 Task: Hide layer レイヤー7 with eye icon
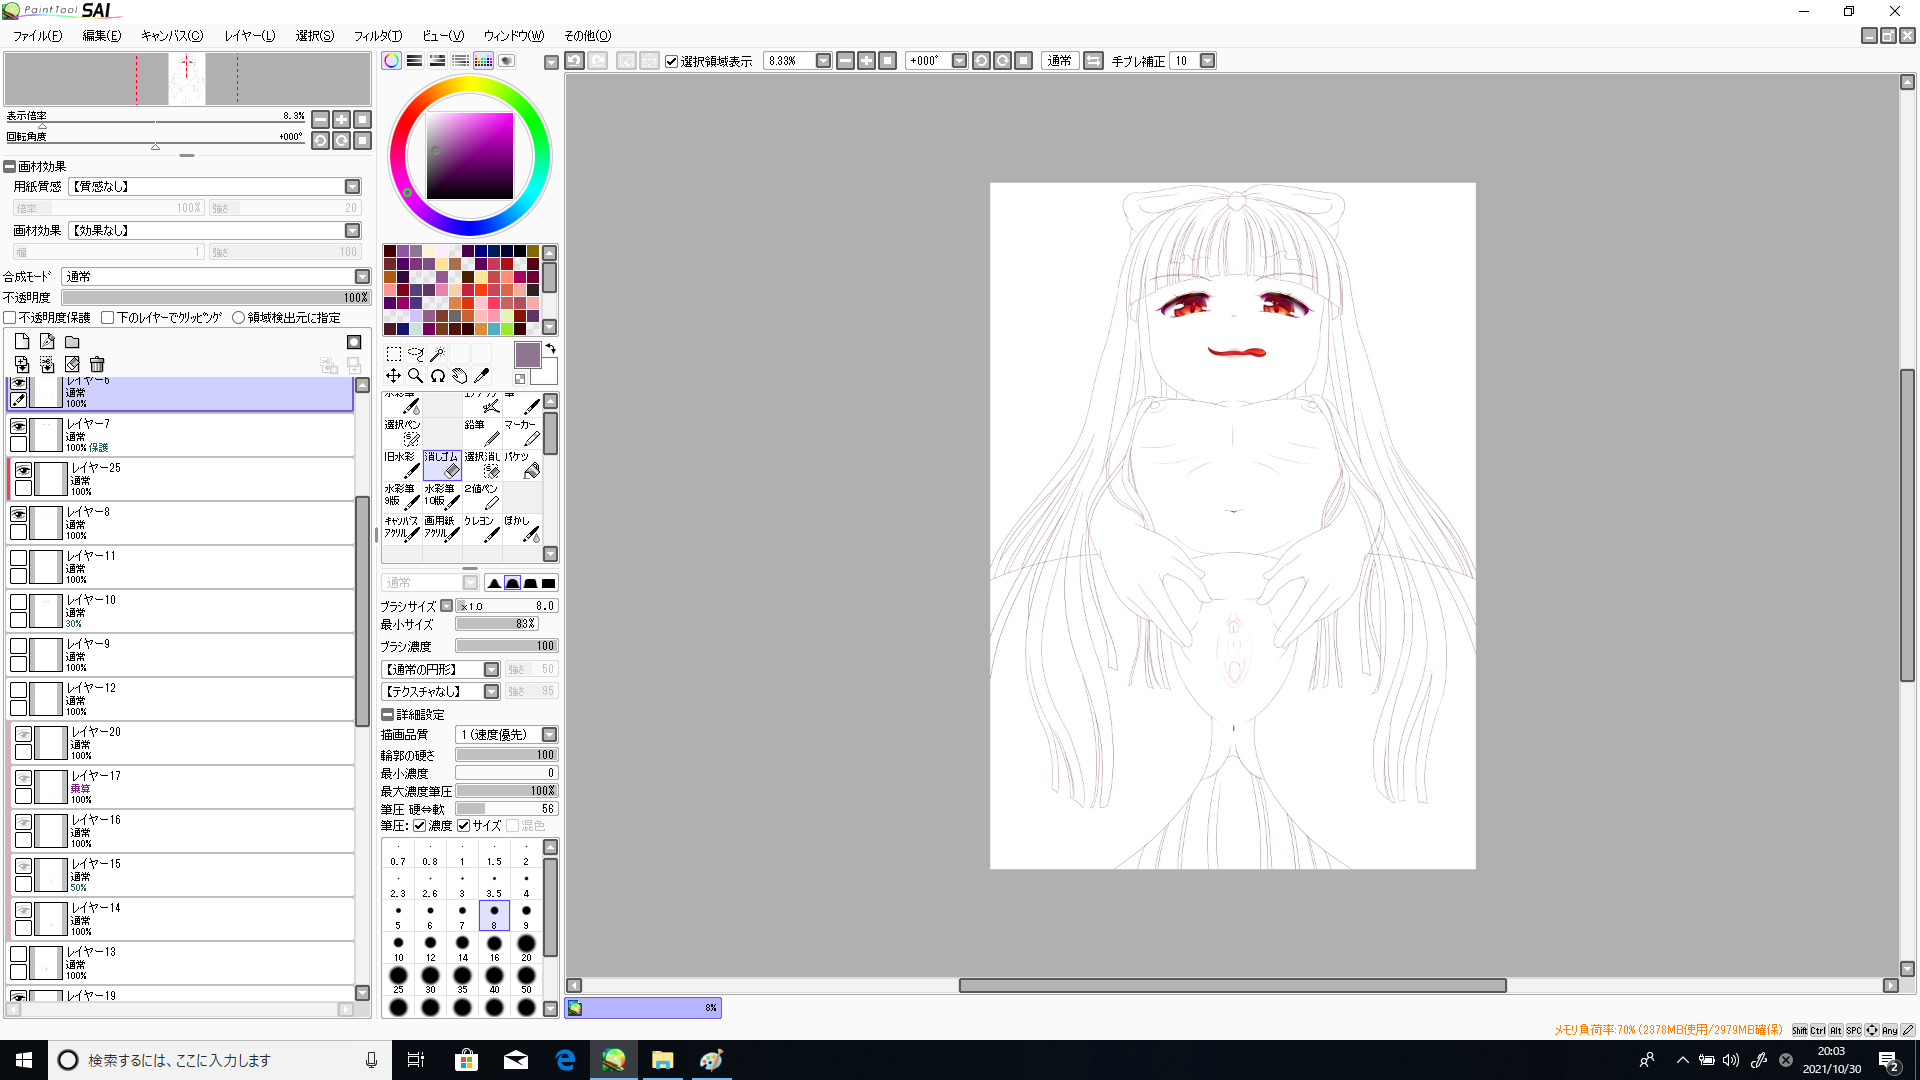(x=18, y=426)
